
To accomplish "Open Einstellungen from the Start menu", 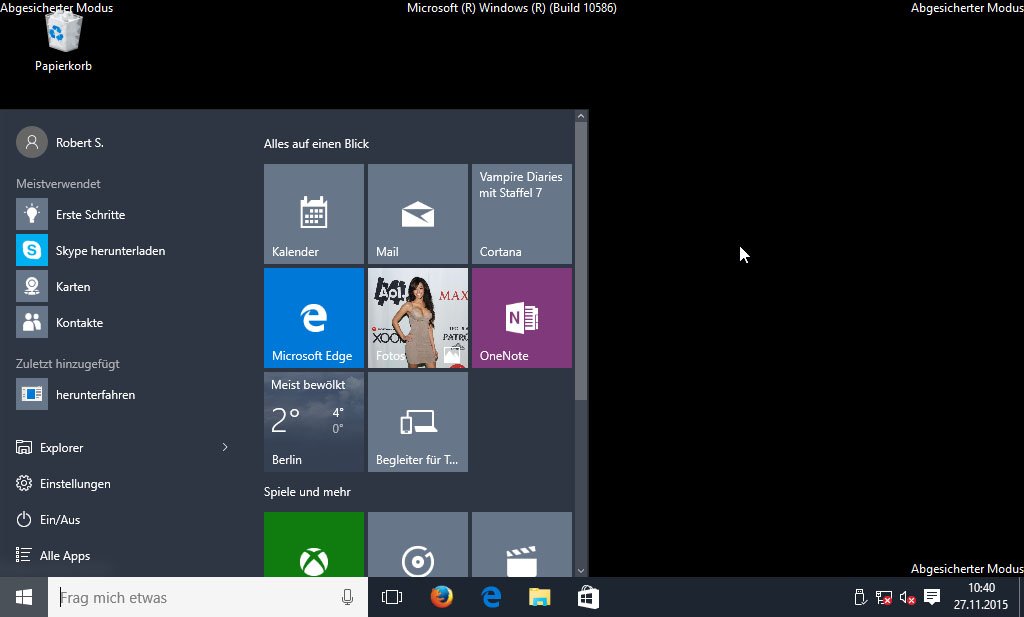I will pos(74,483).
